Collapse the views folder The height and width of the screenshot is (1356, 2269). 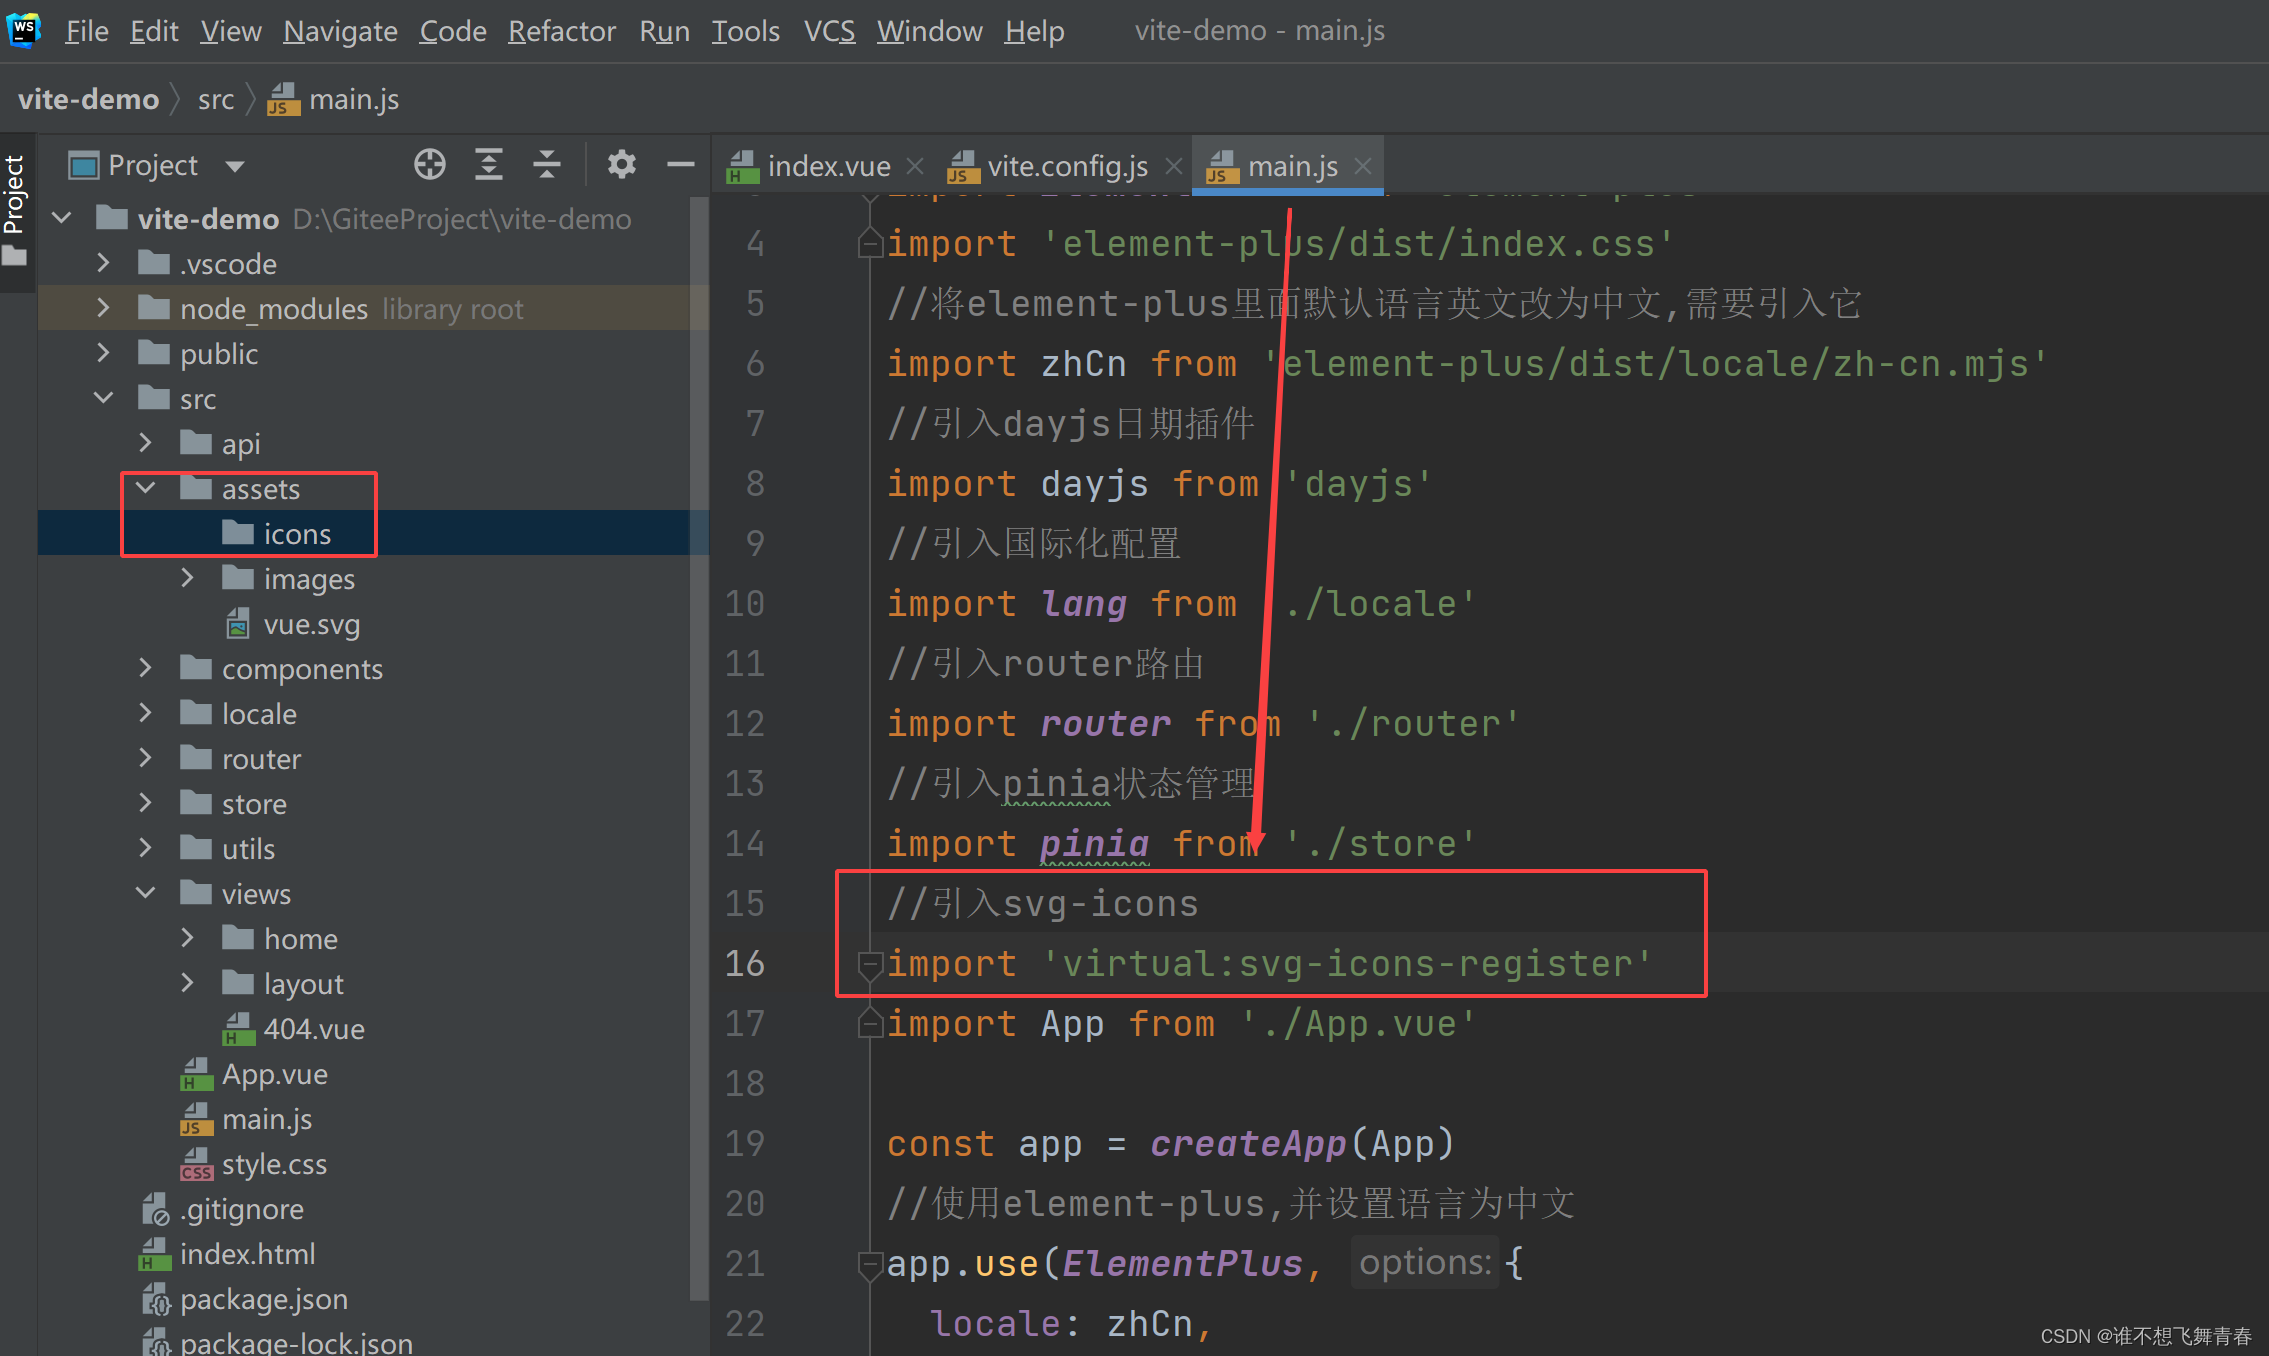tap(146, 893)
